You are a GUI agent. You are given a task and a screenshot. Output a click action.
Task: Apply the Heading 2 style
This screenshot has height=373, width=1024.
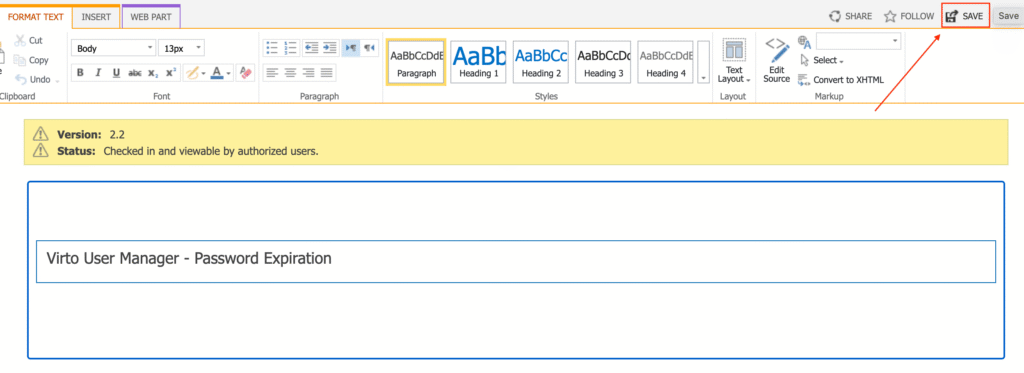point(541,61)
